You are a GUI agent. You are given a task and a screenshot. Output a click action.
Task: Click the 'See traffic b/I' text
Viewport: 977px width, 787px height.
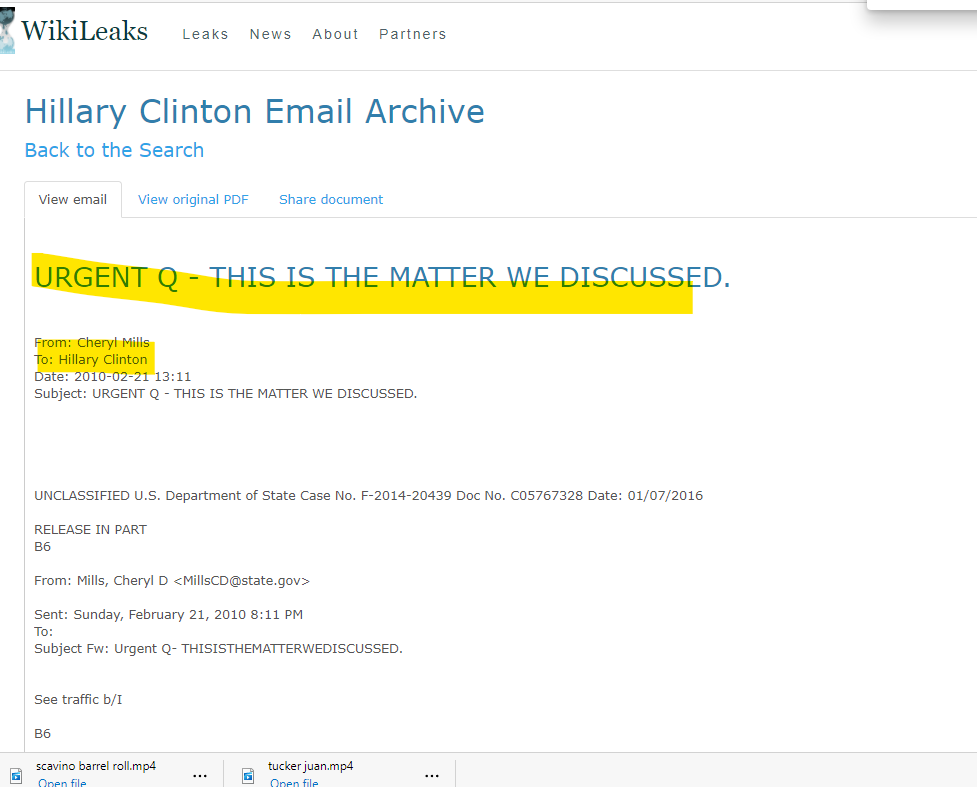tap(78, 700)
